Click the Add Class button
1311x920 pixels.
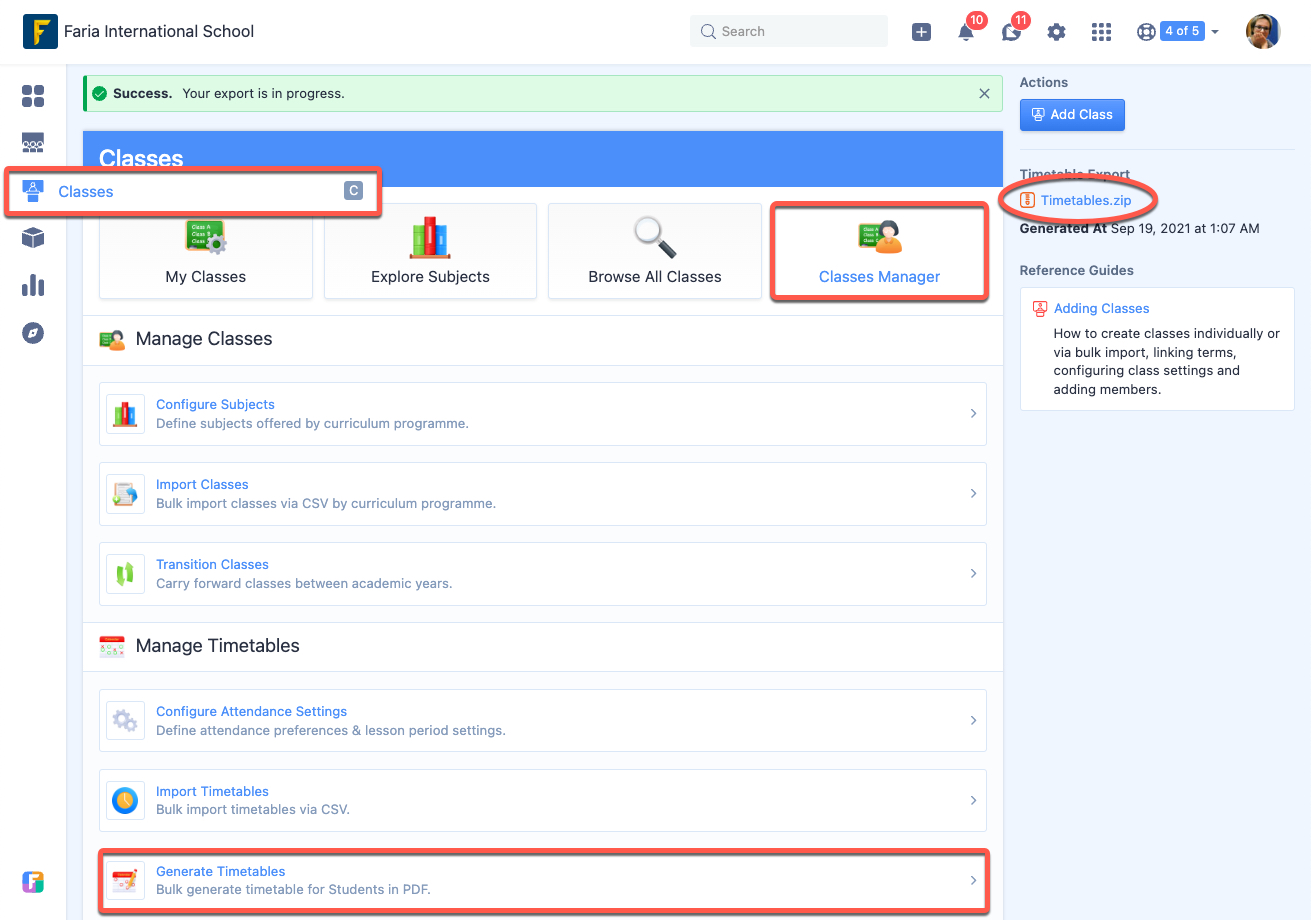click(1072, 115)
